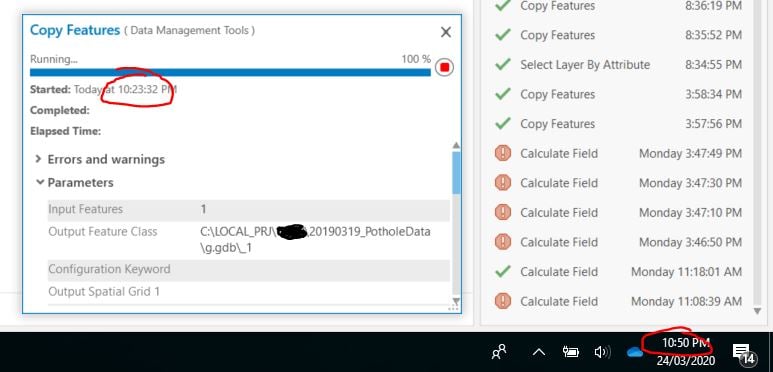Click the Copy Features tool title link
Image resolution: width=773 pixels, height=372 pixels.
(75, 30)
